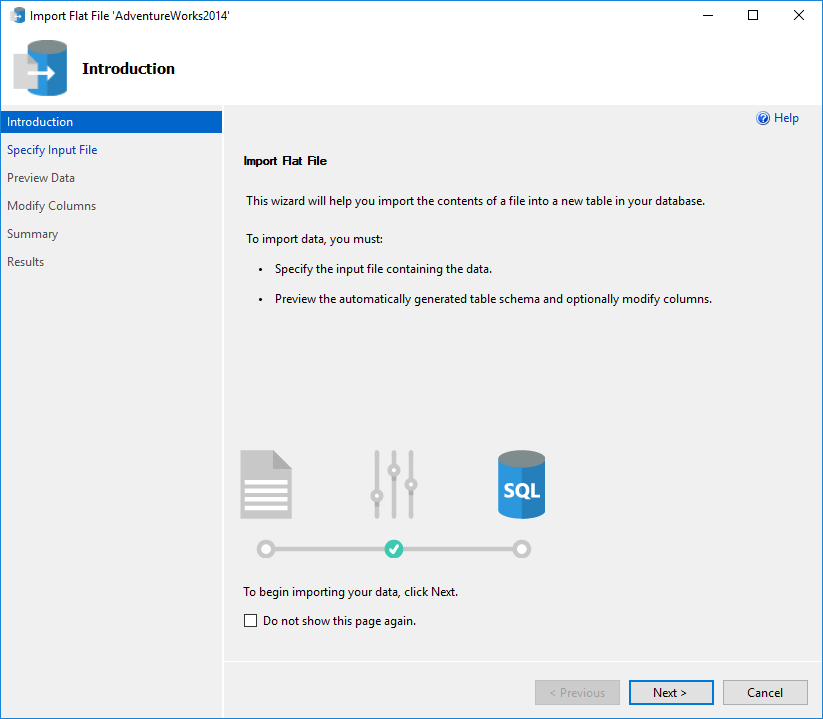Screen dimensions: 823x719
Task: Click the SQL database icon
Action: click(521, 484)
